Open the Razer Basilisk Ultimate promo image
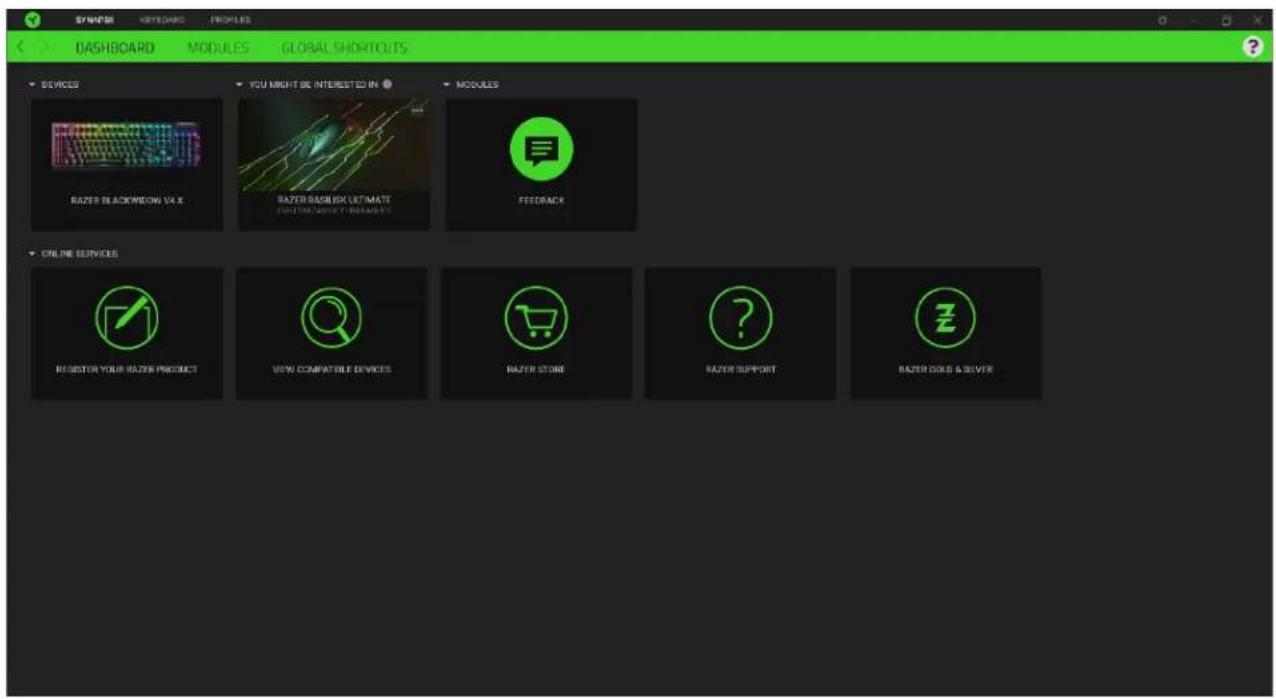 pos(334,144)
